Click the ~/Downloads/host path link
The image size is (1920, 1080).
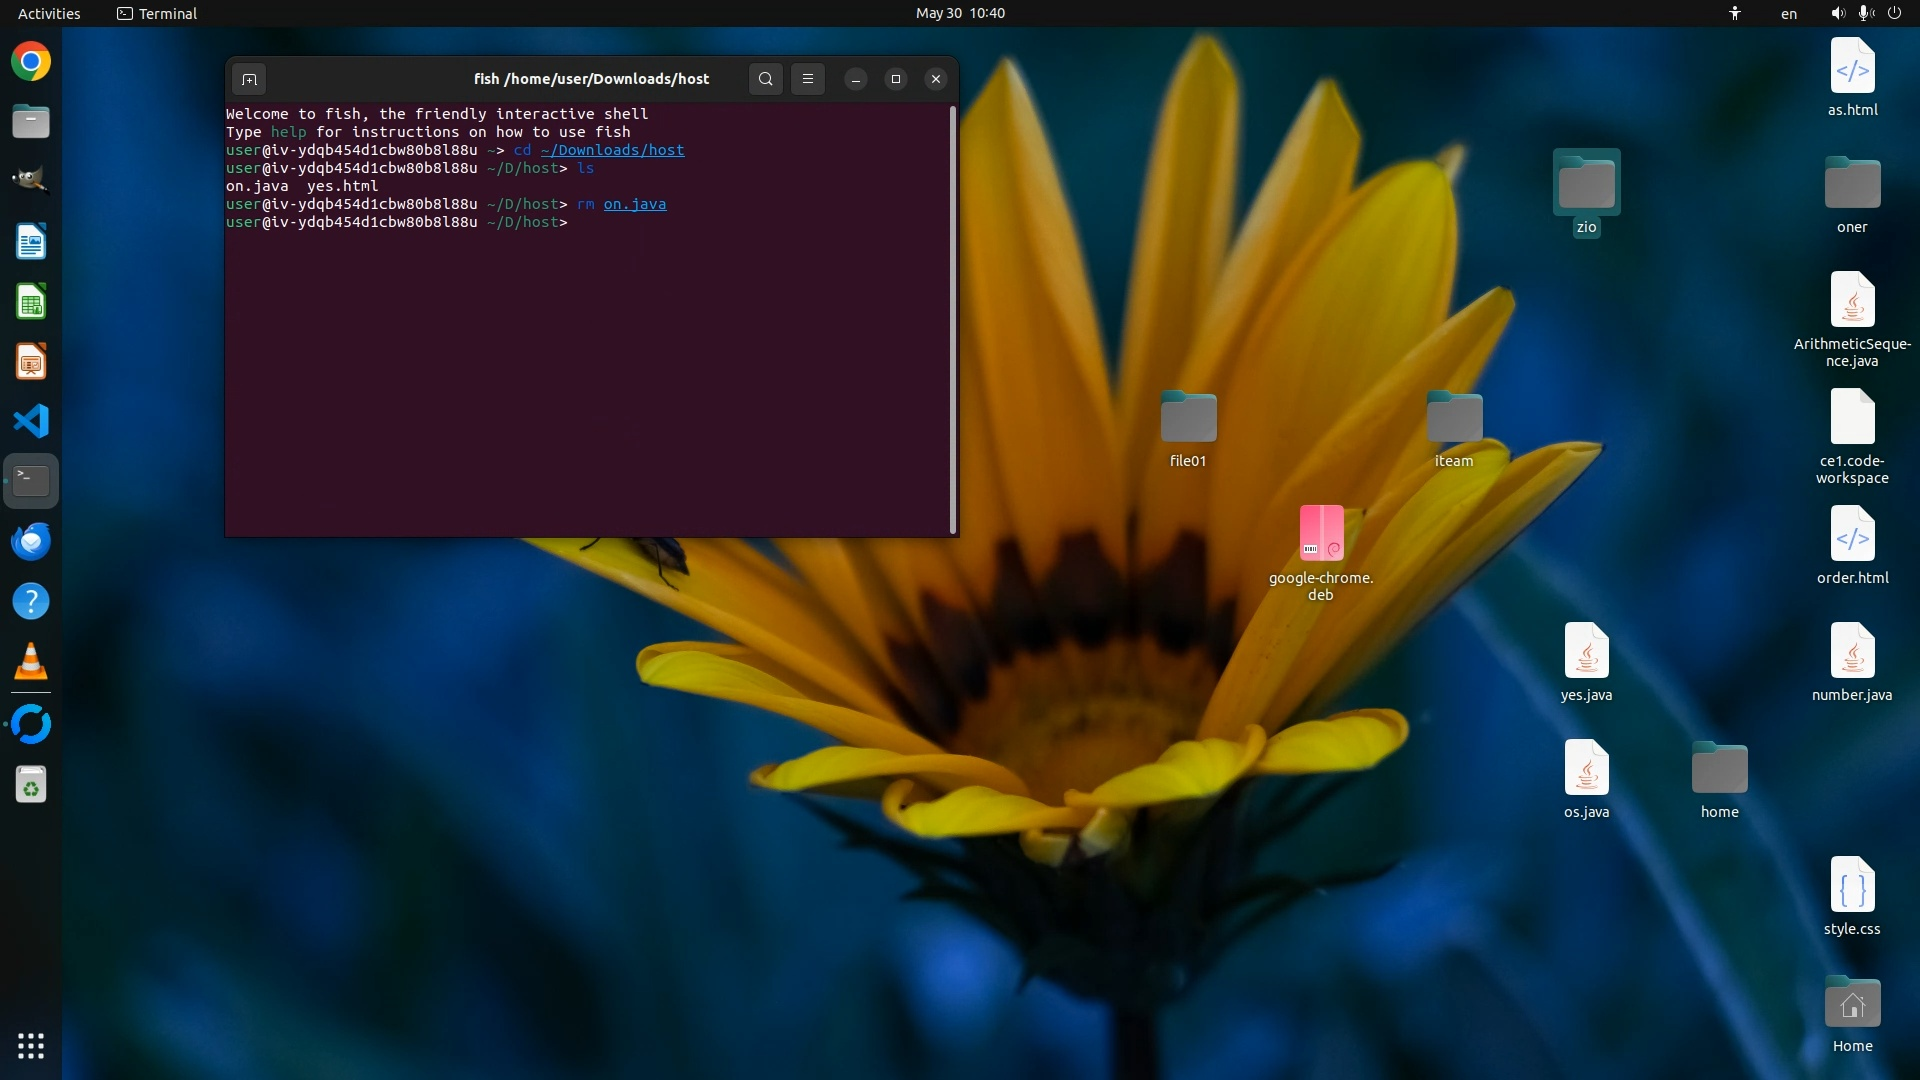[x=612, y=150]
